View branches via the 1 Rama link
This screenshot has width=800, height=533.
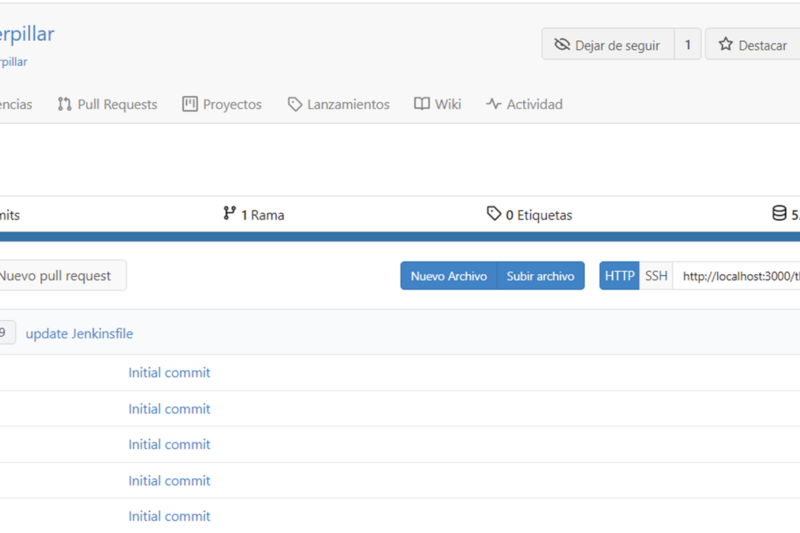(x=254, y=214)
